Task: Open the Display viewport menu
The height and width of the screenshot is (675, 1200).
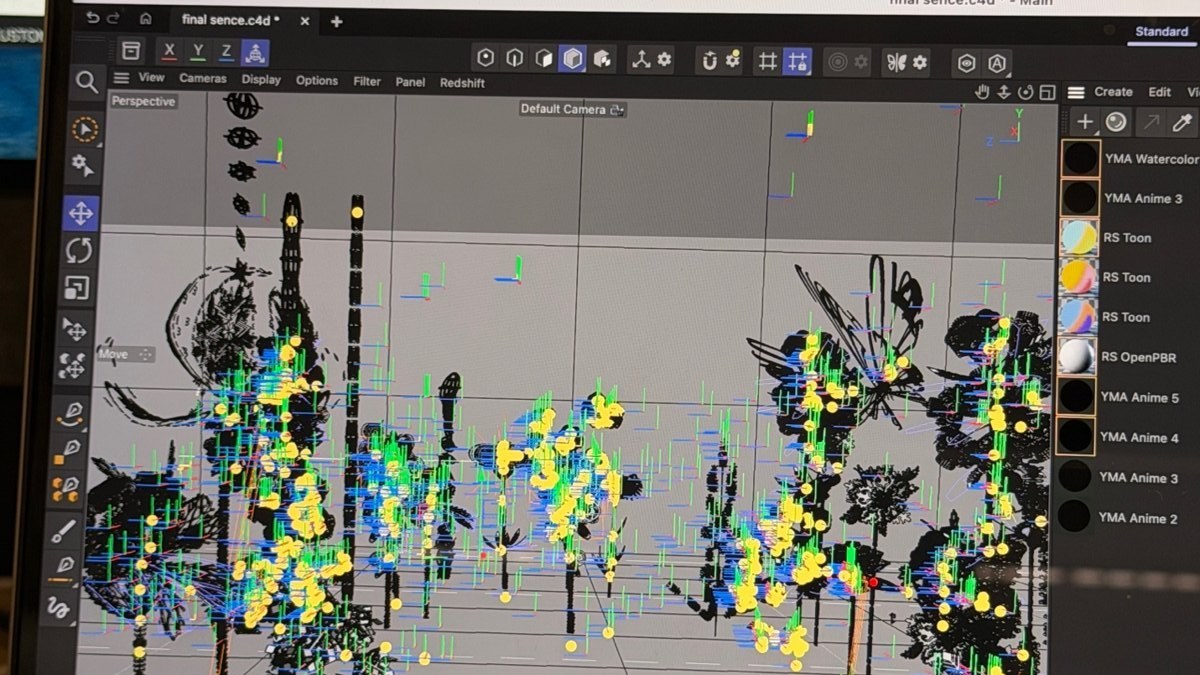Action: point(261,79)
